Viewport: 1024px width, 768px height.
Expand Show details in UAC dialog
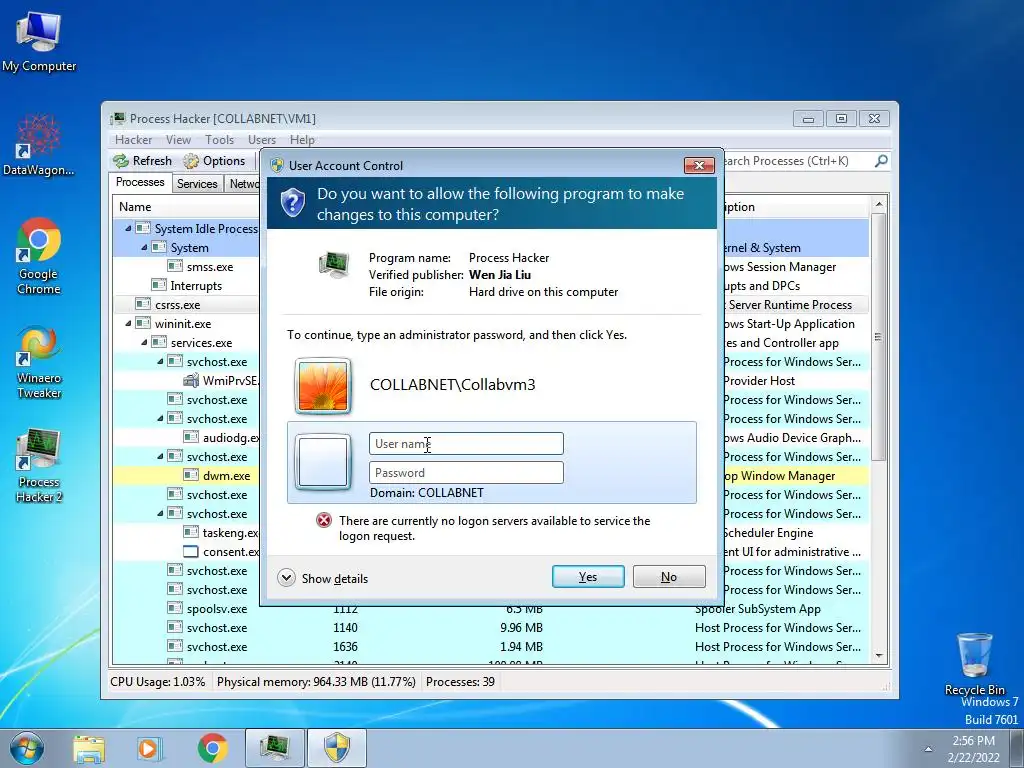pyautogui.click(x=323, y=578)
